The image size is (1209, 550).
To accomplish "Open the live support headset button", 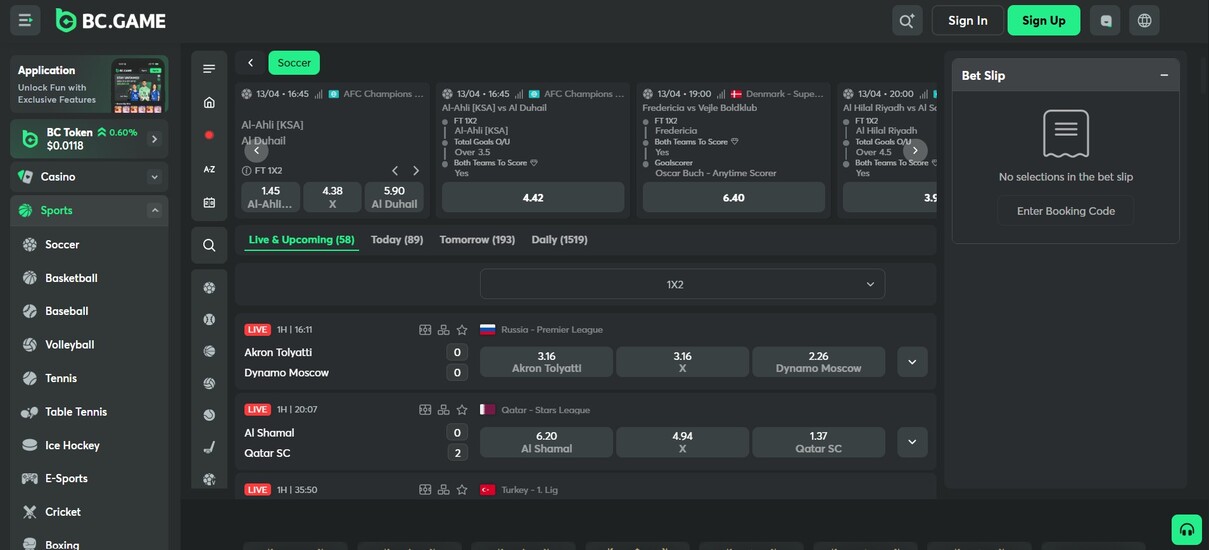I will tap(1186, 529).
